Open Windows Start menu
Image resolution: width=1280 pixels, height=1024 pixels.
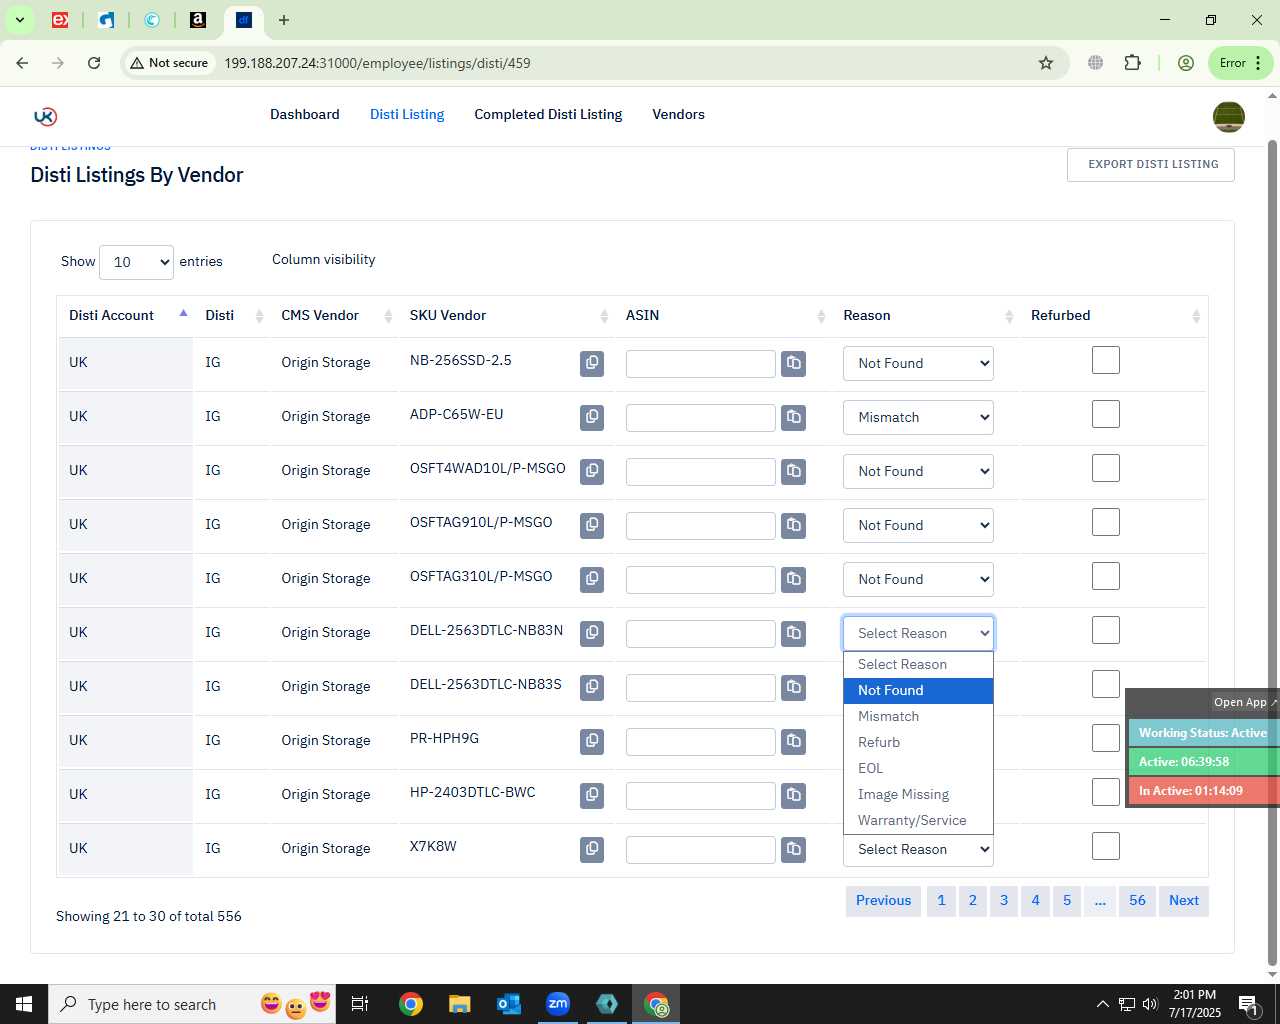[24, 1004]
